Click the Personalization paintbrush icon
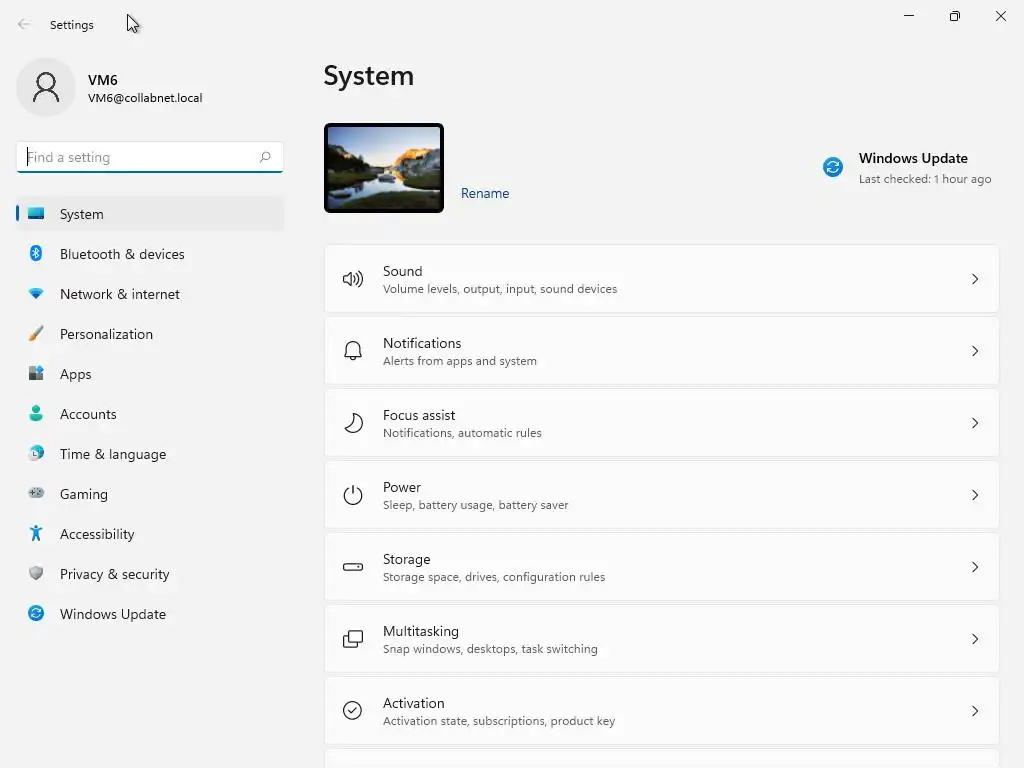The height and width of the screenshot is (768, 1024). tap(36, 334)
